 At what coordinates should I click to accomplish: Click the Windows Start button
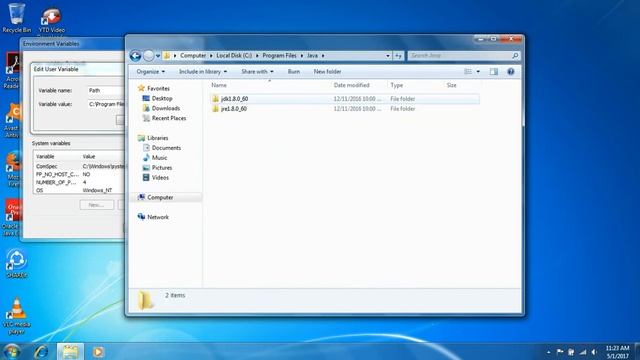[x=11, y=351]
